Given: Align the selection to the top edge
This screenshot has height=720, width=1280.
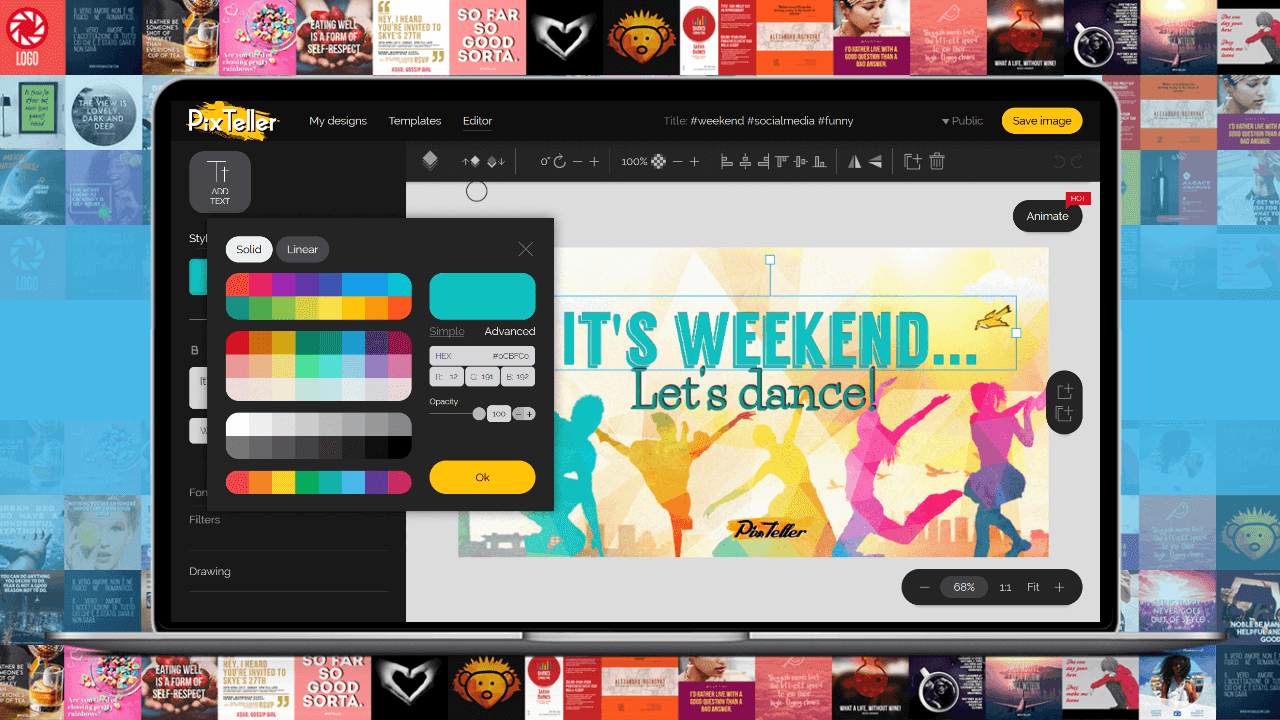Looking at the screenshot, I should [782, 161].
